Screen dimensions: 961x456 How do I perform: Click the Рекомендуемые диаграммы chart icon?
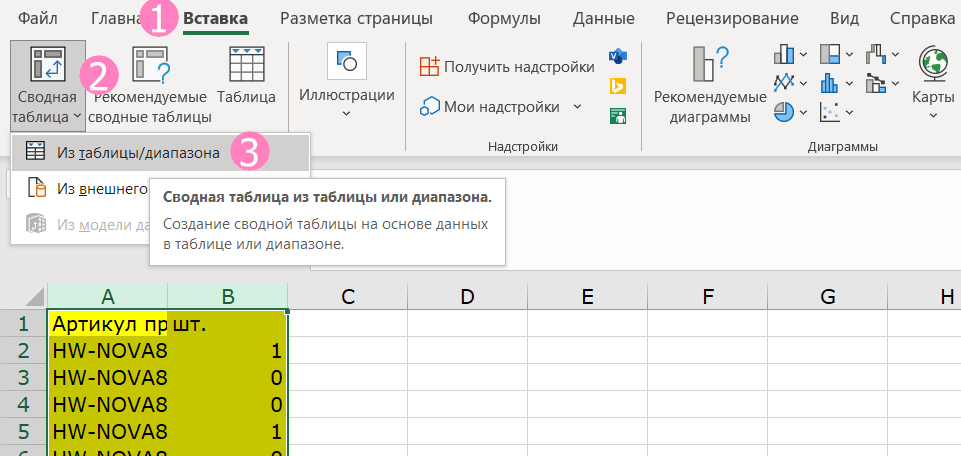click(709, 66)
